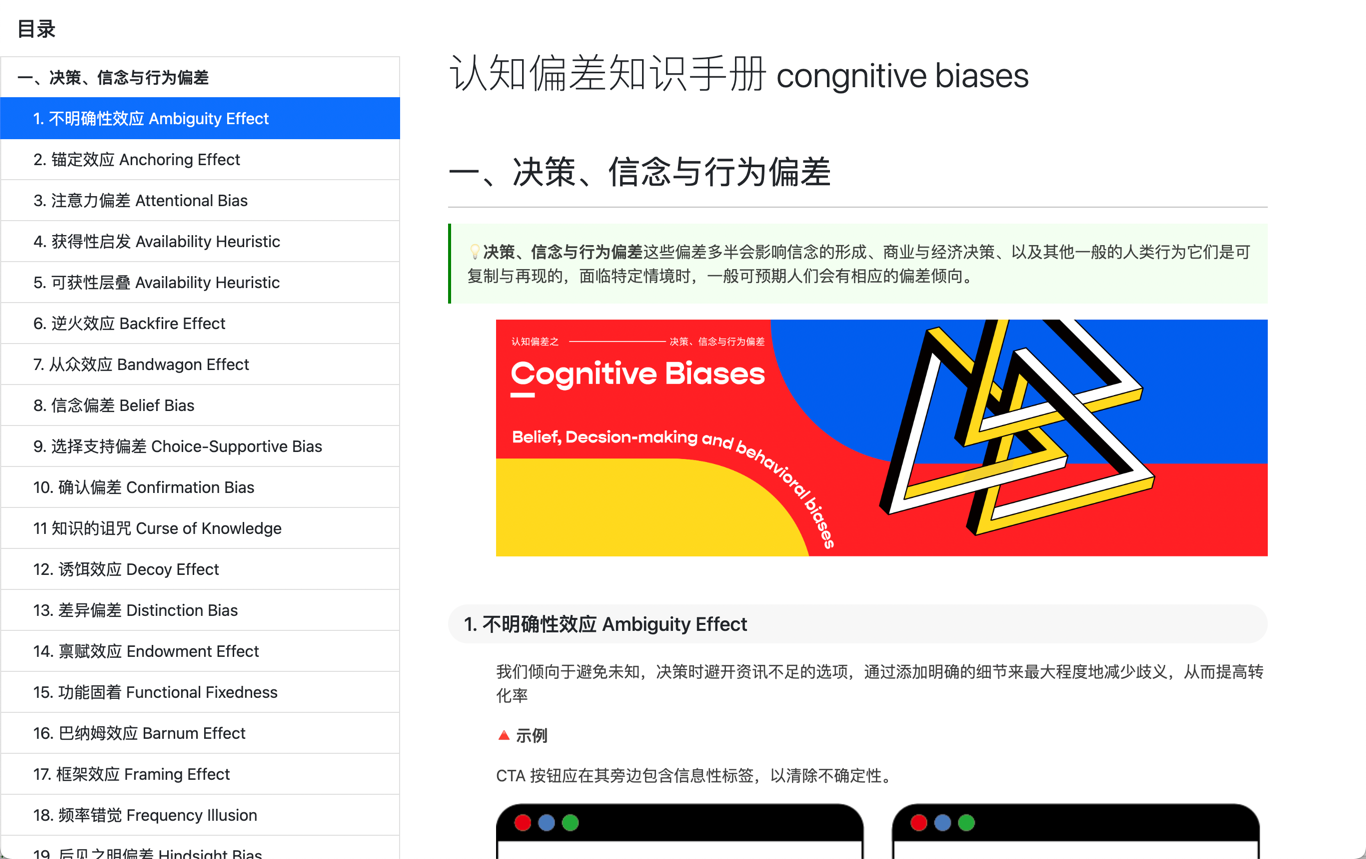This screenshot has width=1366, height=859.
Task: Jump to 16. 巴纳姆效应 Barnum Effect
Action: (x=200, y=733)
